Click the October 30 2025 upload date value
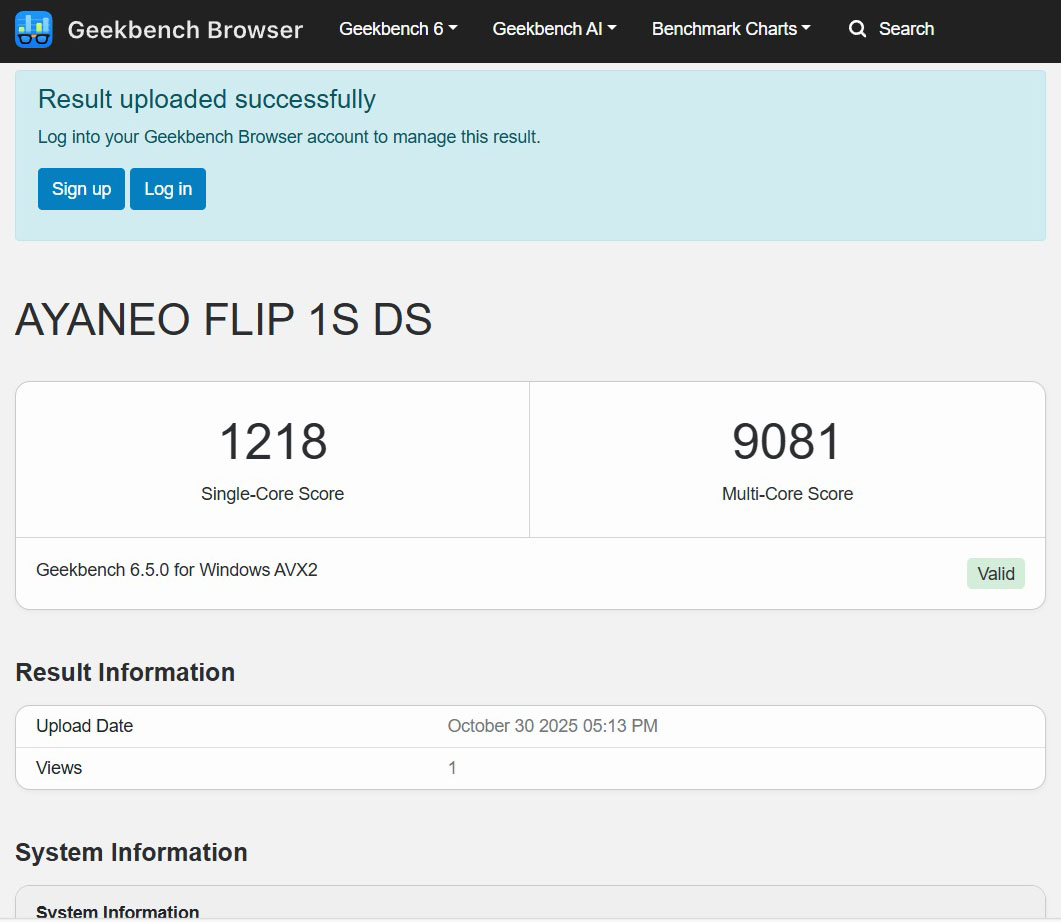Viewport: 1061px width, 922px height. tap(552, 726)
